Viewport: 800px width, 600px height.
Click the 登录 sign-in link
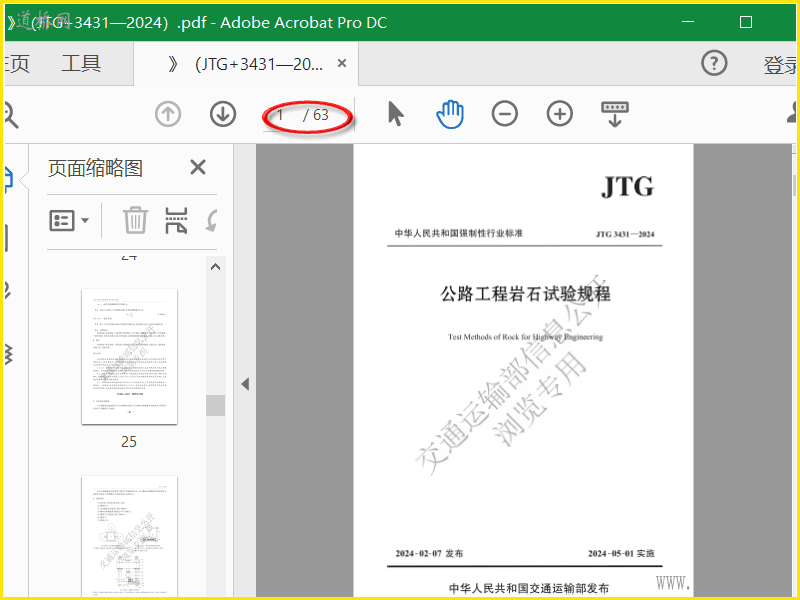click(x=780, y=65)
